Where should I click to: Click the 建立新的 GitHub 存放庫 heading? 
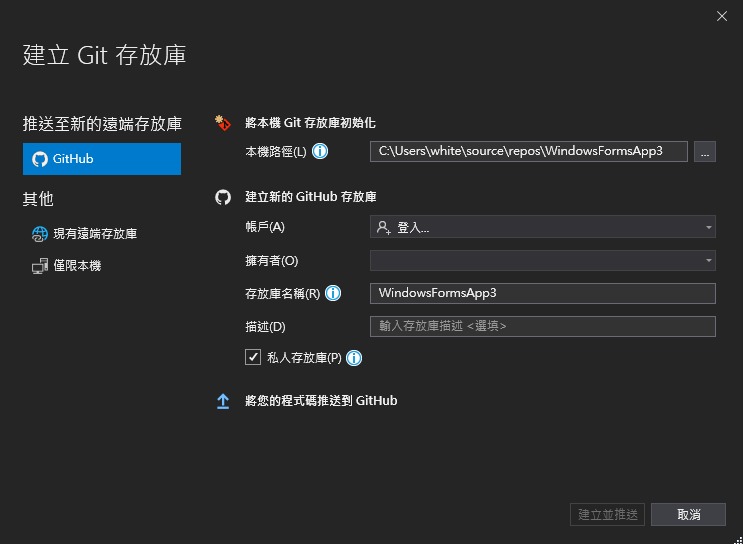point(310,197)
